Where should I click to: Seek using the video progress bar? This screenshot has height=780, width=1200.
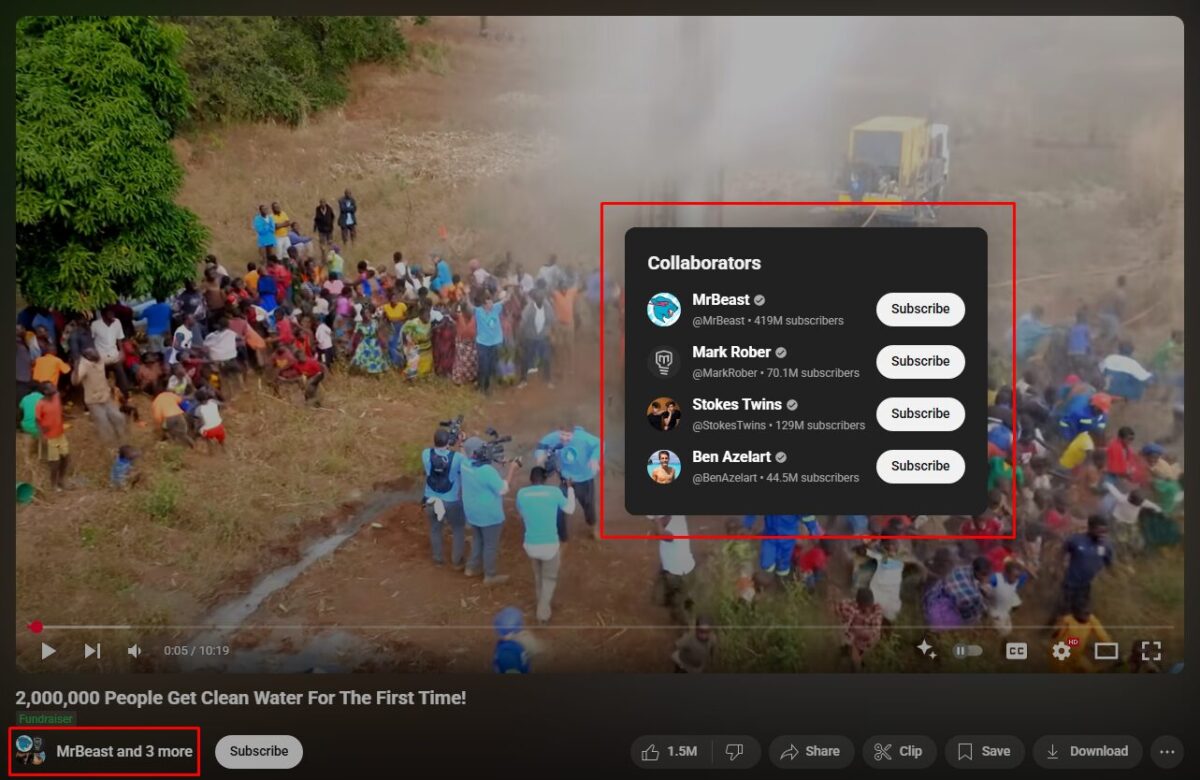tap(400, 628)
